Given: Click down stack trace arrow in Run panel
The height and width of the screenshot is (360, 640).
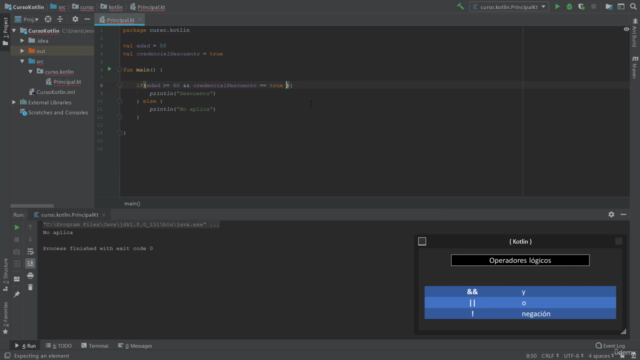Looking at the screenshot, I should pos(30,239).
